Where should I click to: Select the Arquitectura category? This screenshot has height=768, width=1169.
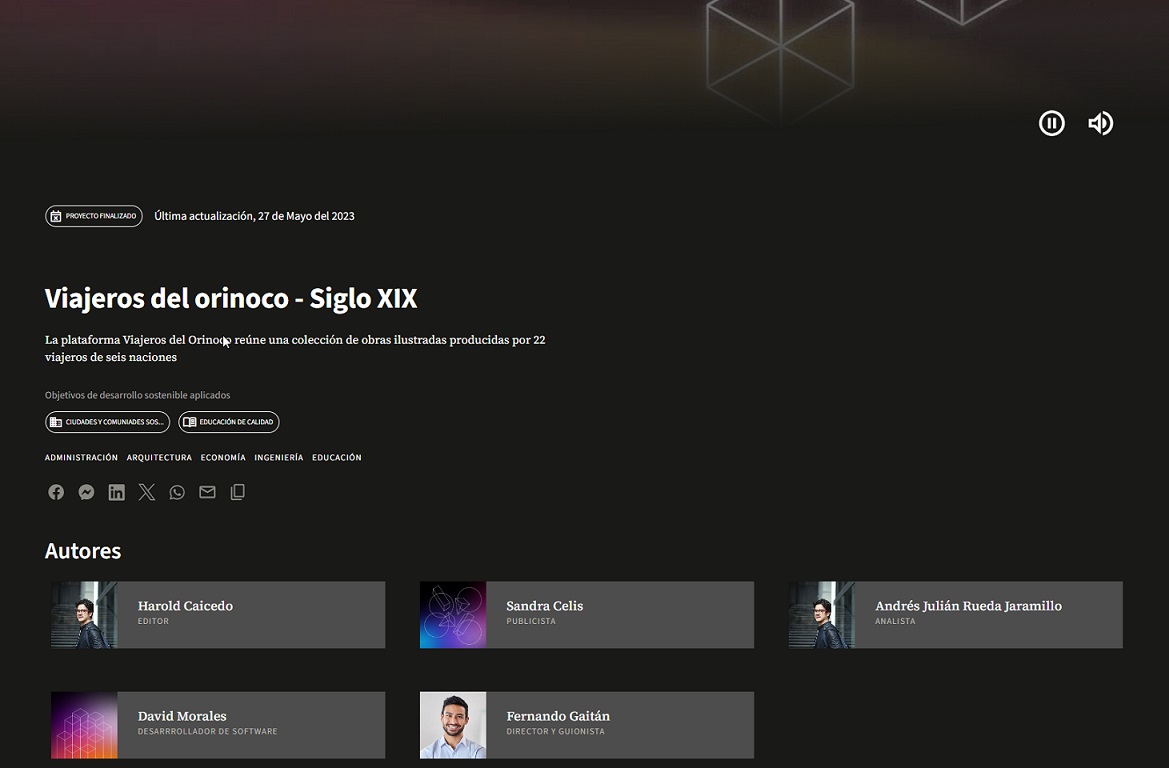[159, 458]
